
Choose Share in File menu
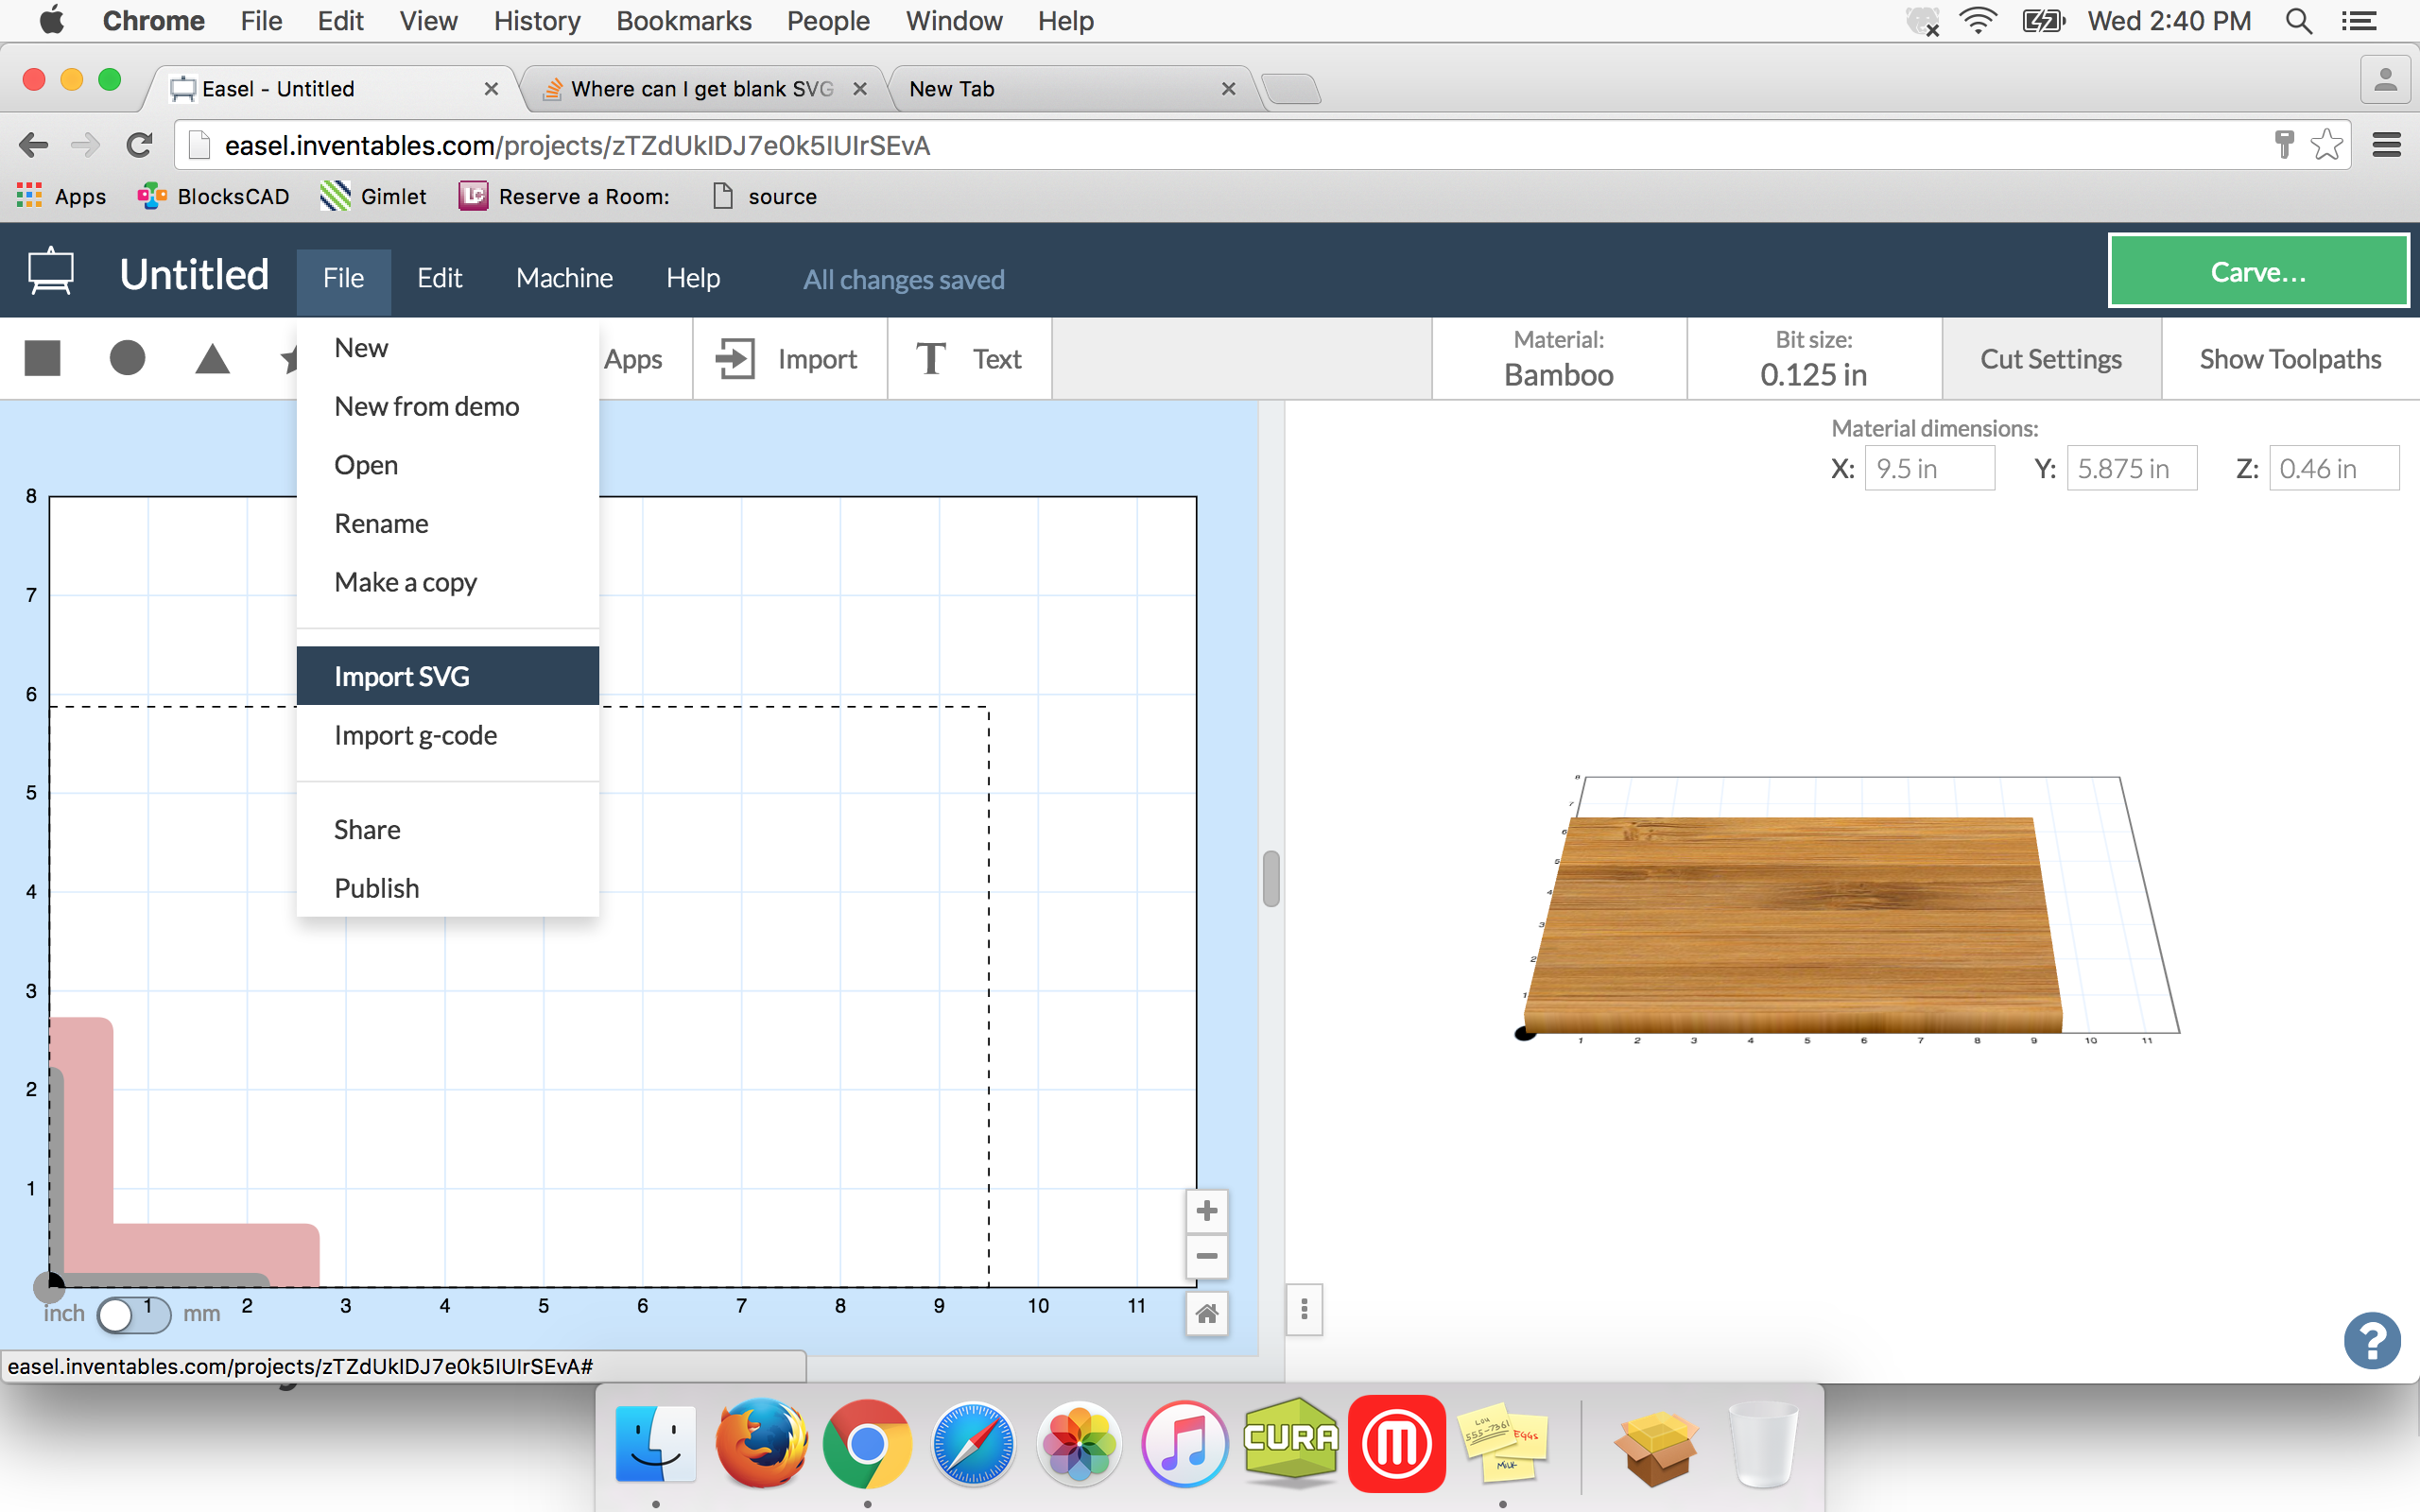[448, 829]
